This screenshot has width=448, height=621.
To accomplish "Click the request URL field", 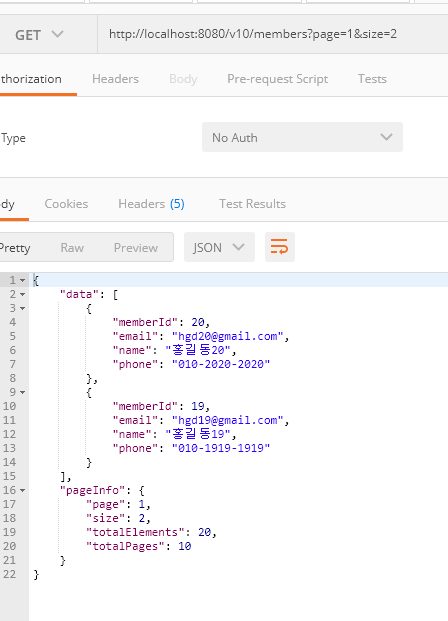I will (x=273, y=34).
